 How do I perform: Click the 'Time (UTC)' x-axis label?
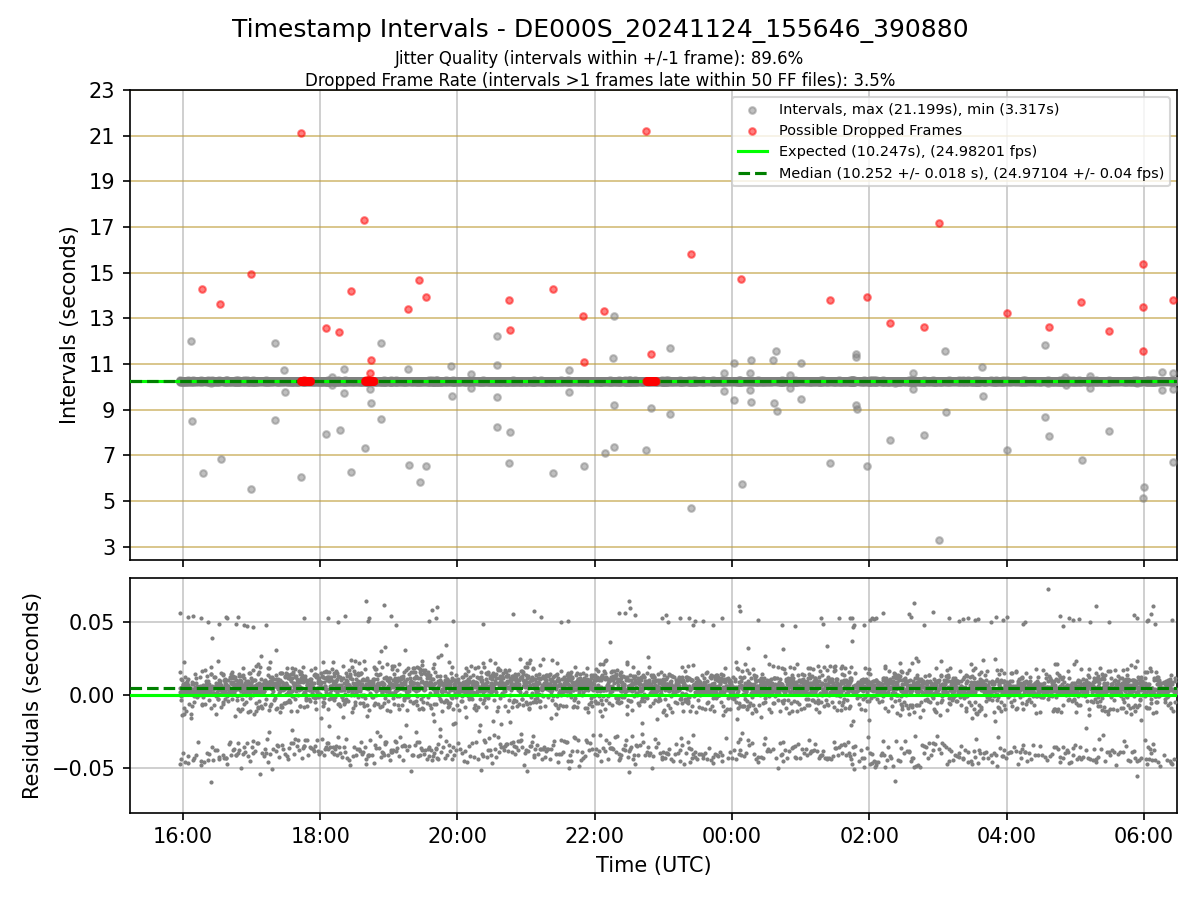click(x=654, y=865)
